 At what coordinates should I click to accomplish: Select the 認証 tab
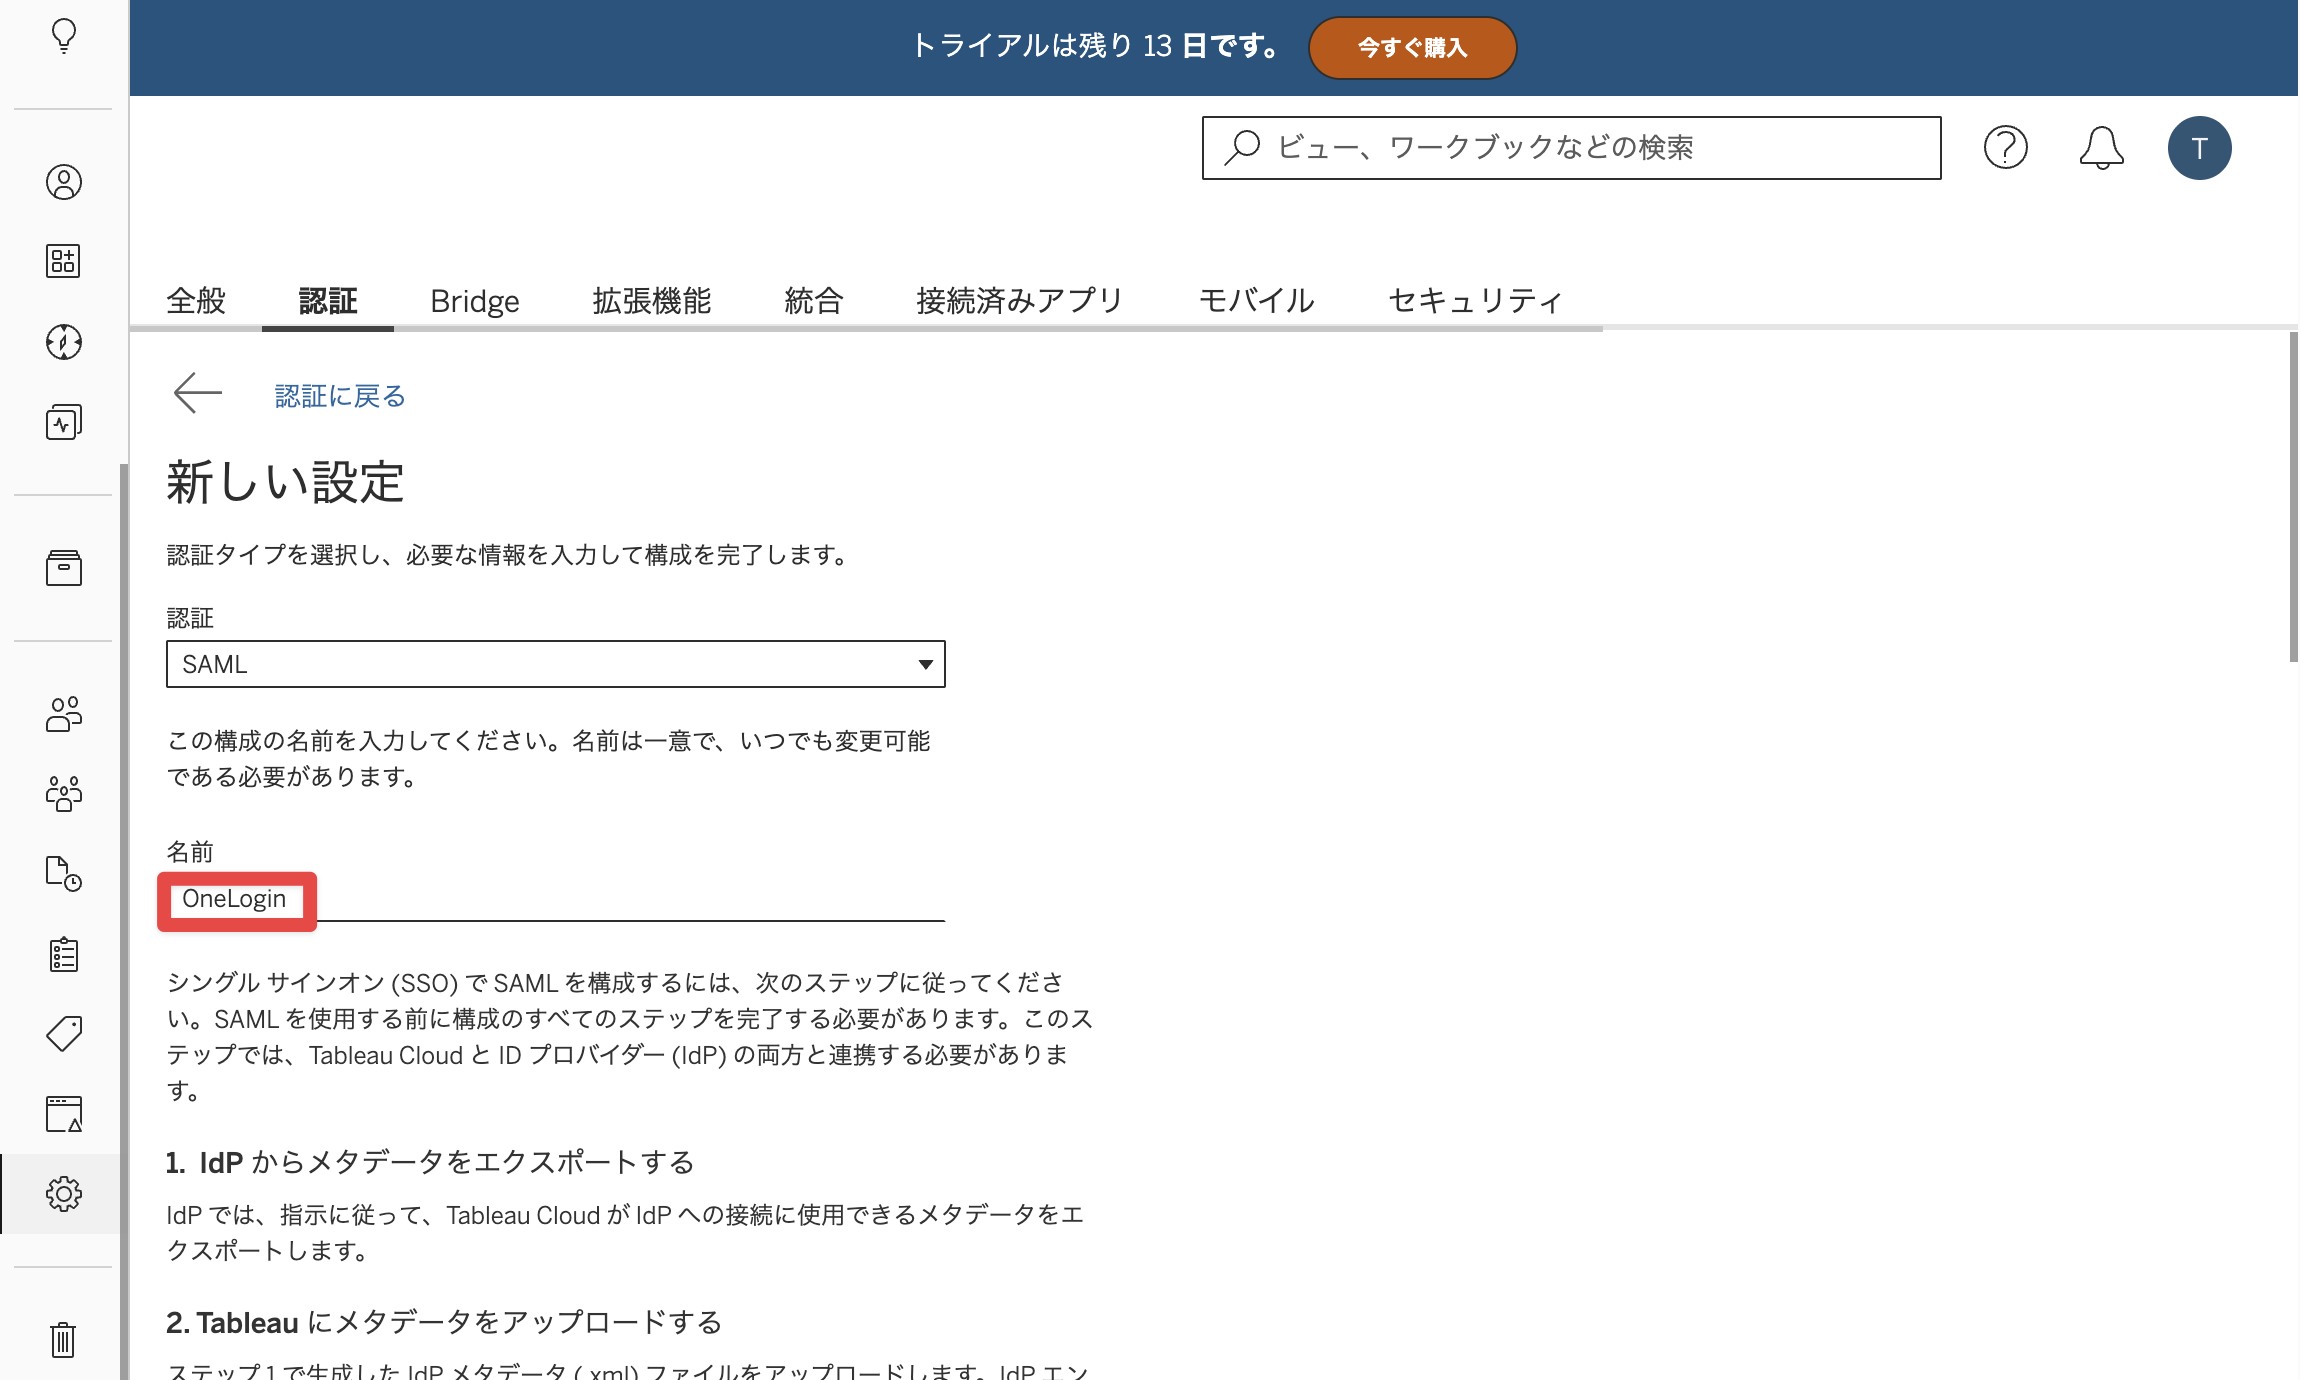328,301
